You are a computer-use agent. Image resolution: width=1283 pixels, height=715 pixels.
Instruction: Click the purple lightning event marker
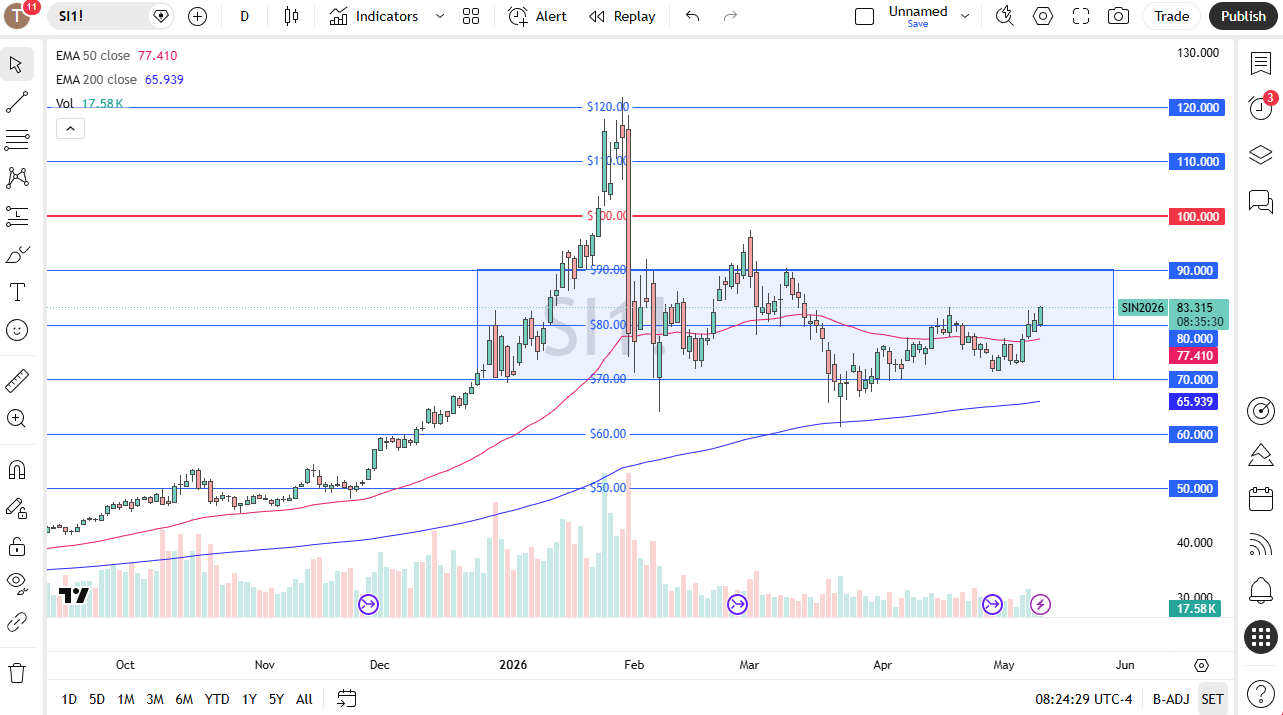coord(1040,604)
